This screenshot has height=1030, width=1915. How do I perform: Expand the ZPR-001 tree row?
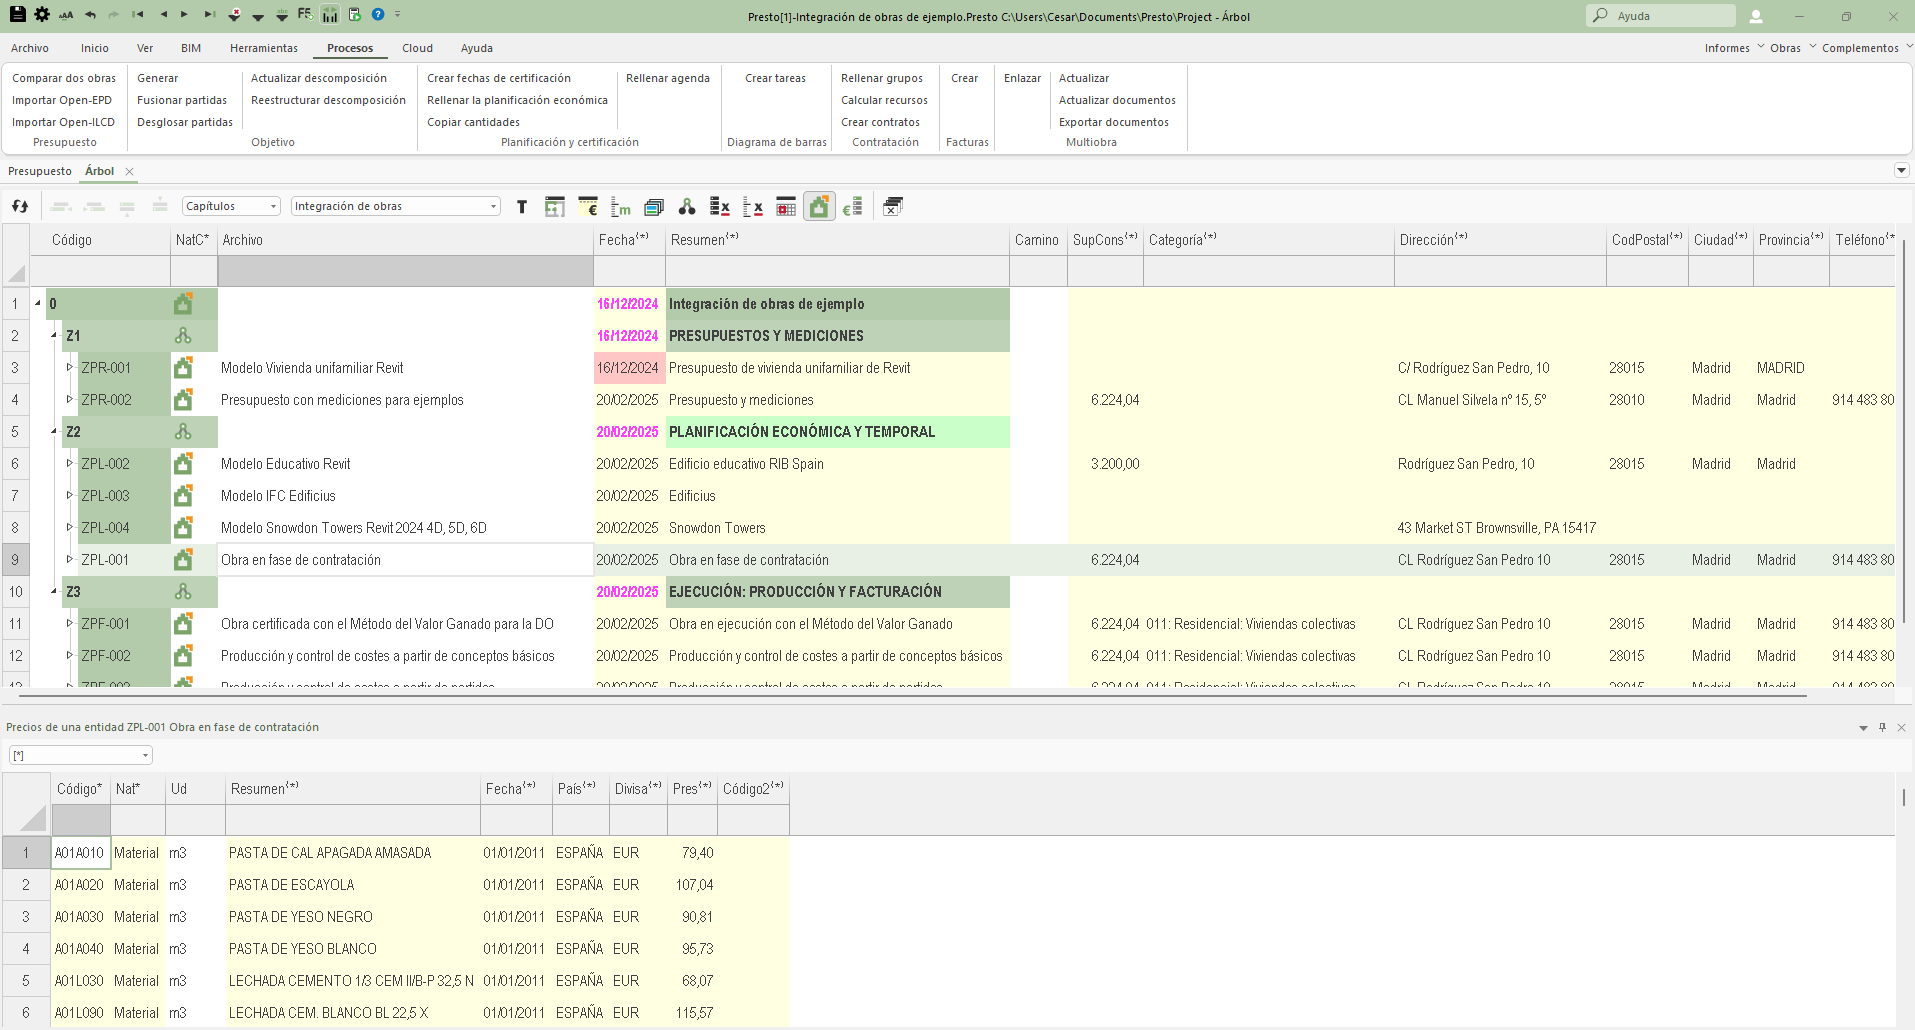(69, 368)
